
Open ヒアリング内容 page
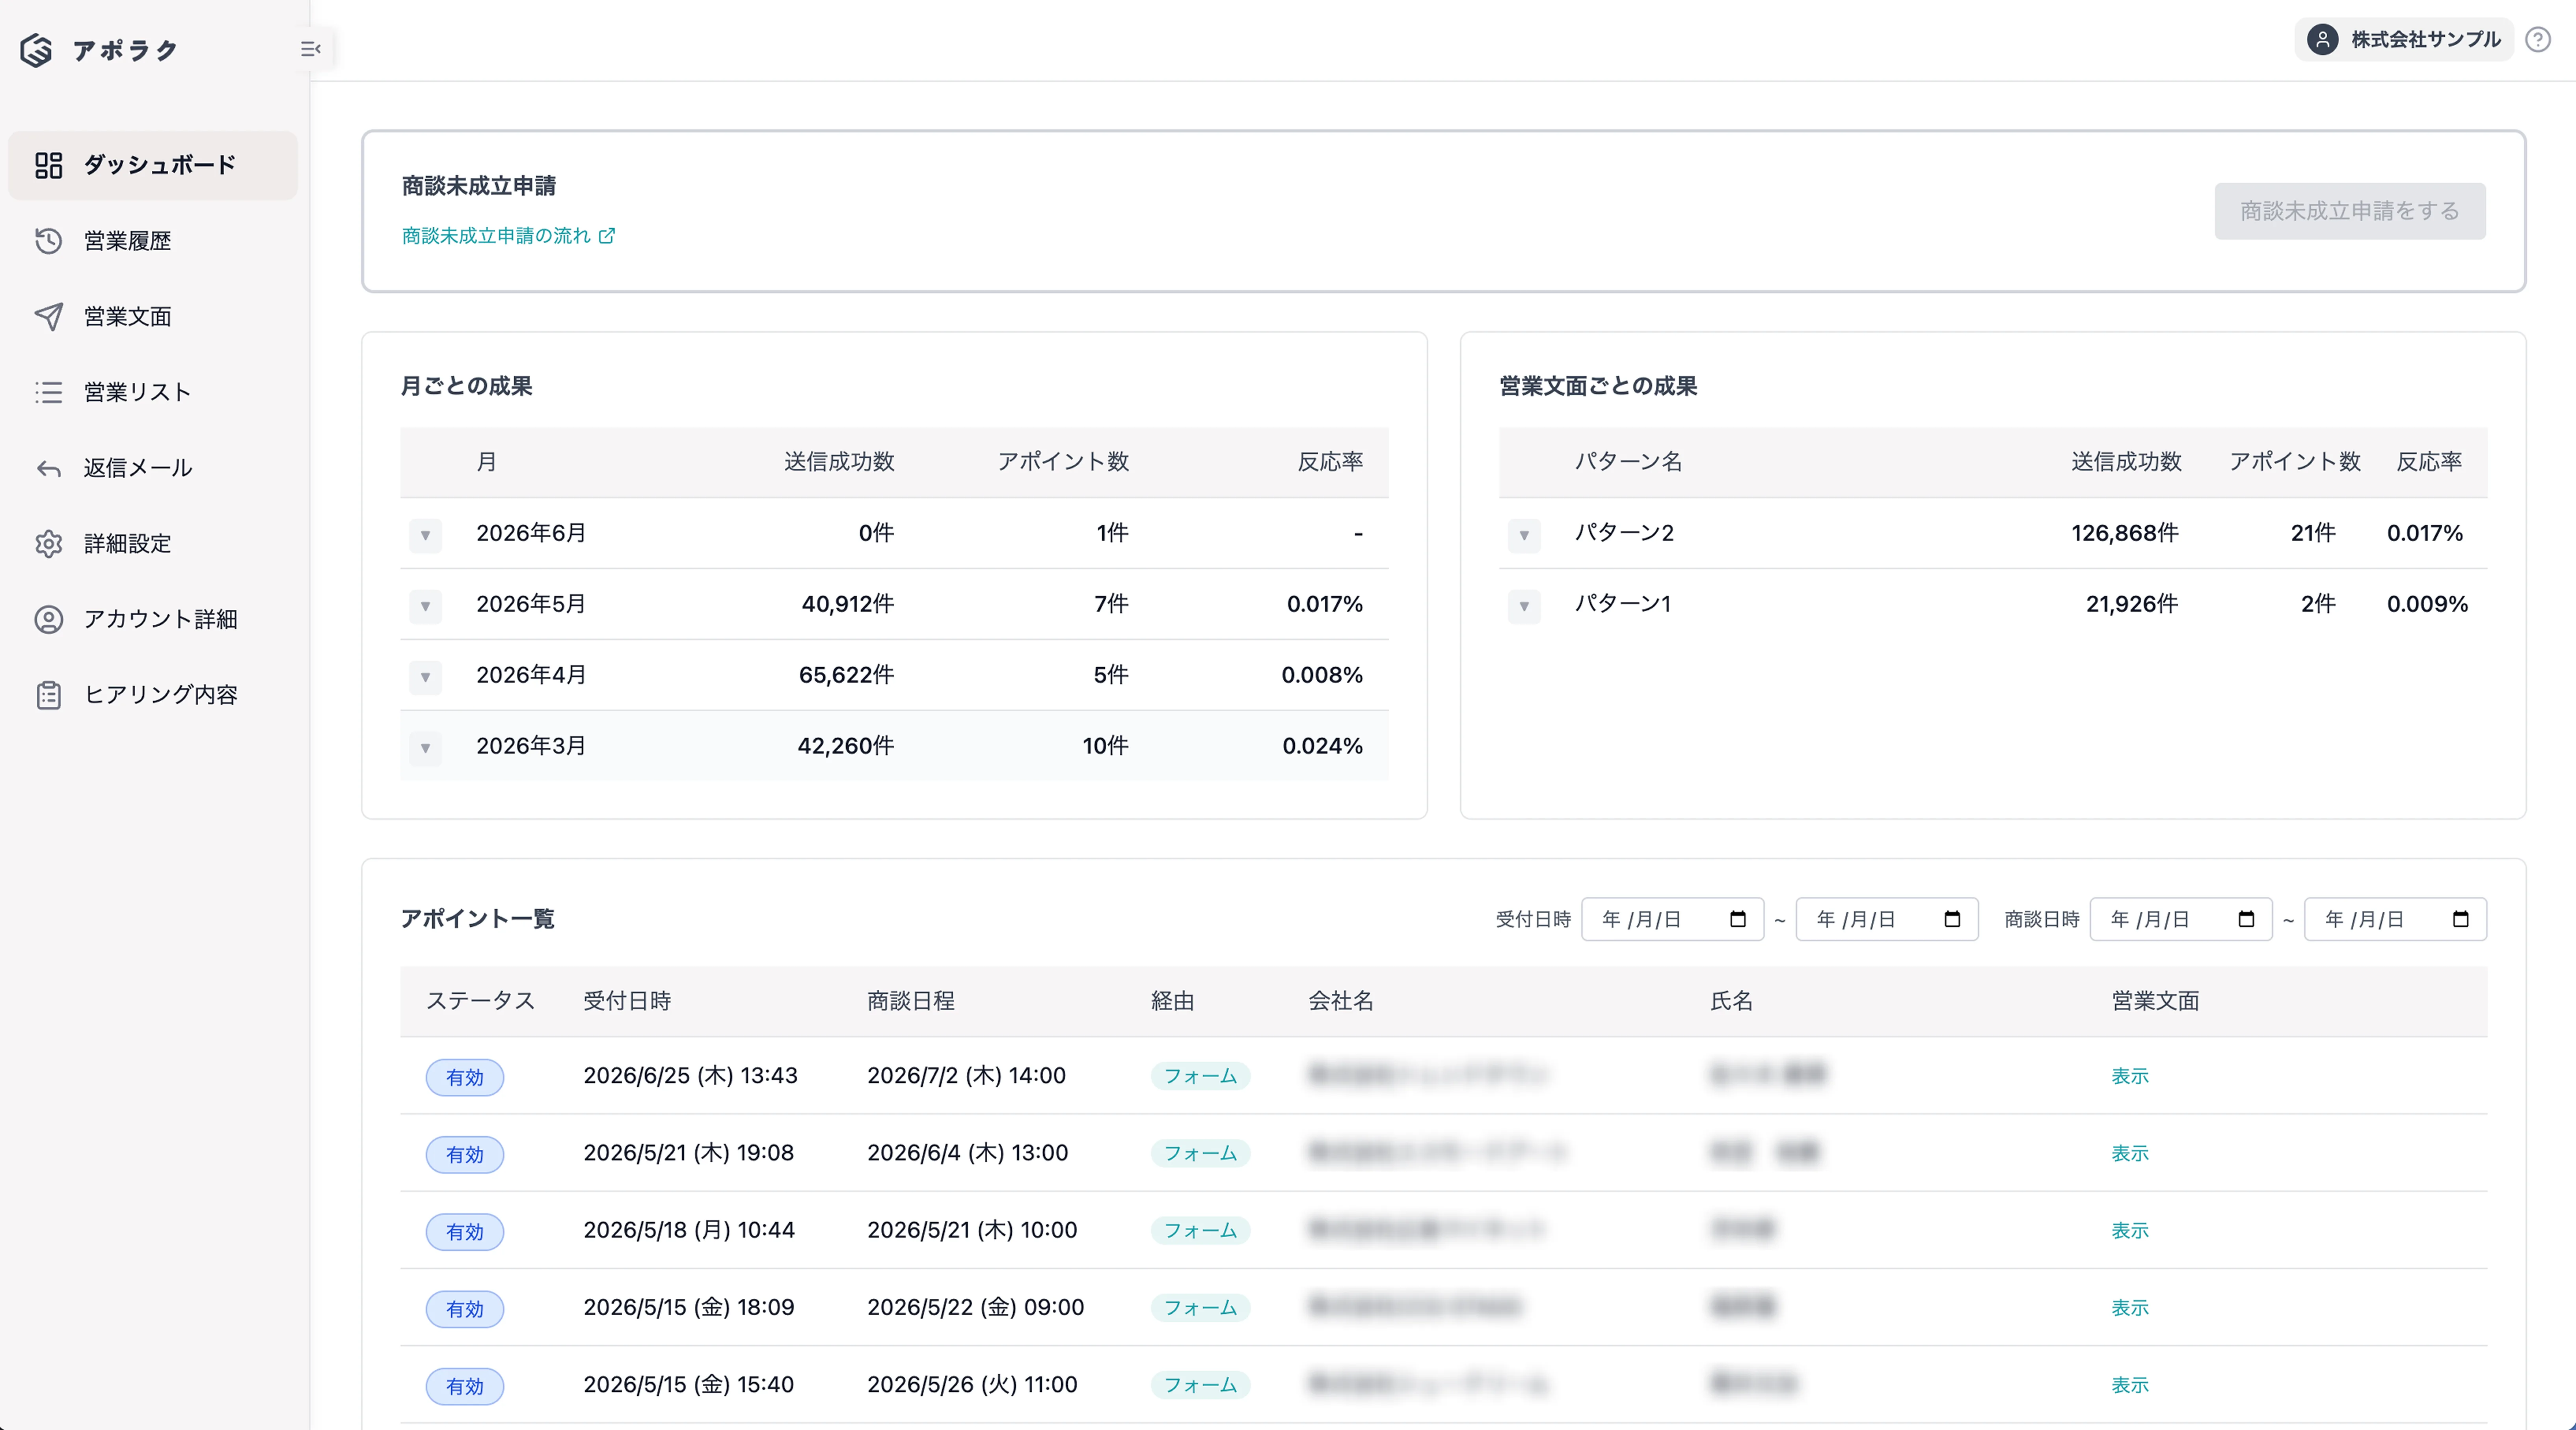pos(153,695)
